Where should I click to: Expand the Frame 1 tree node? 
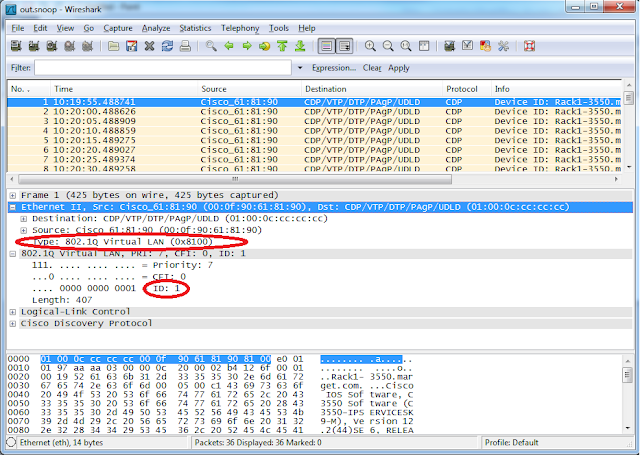point(13,195)
